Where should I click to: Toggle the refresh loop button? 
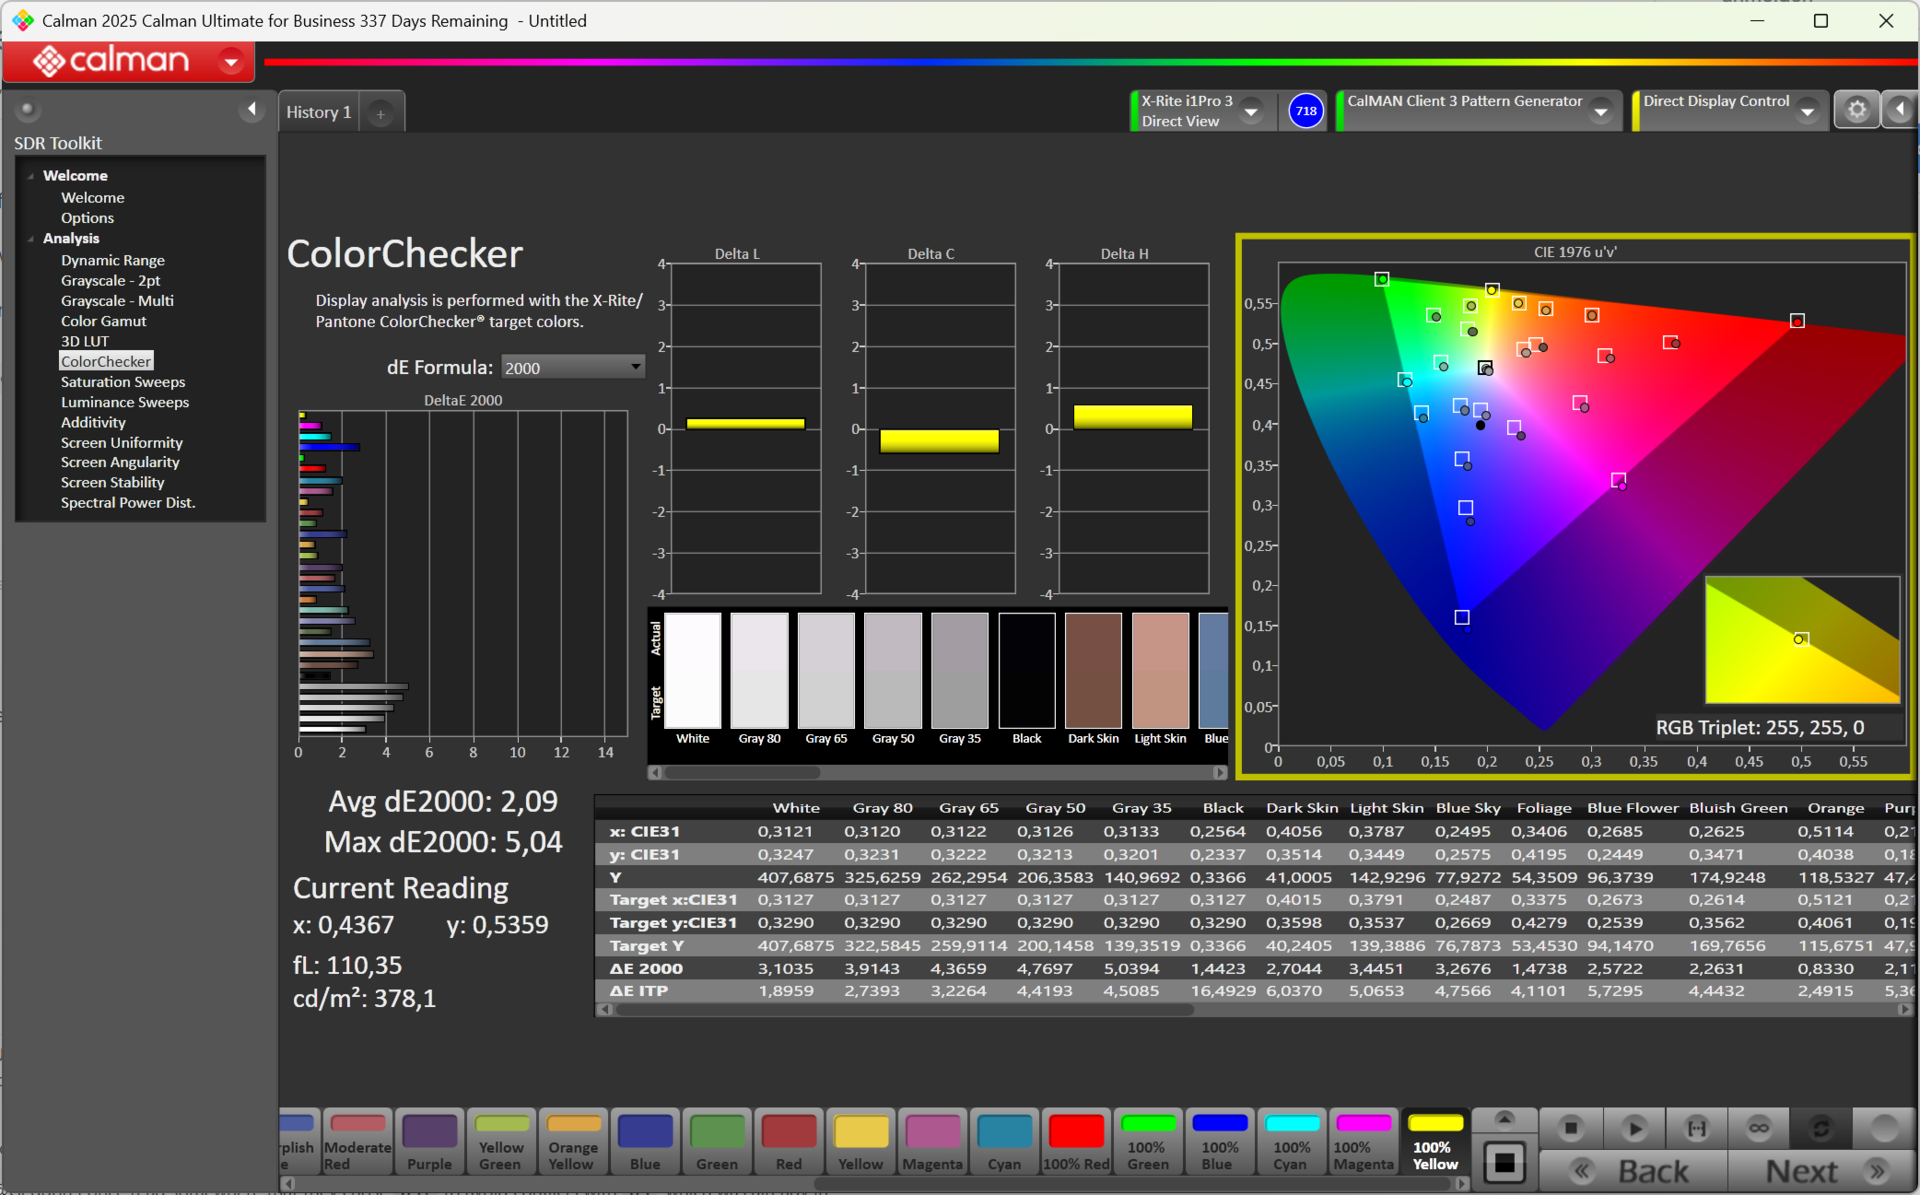coord(1820,1128)
